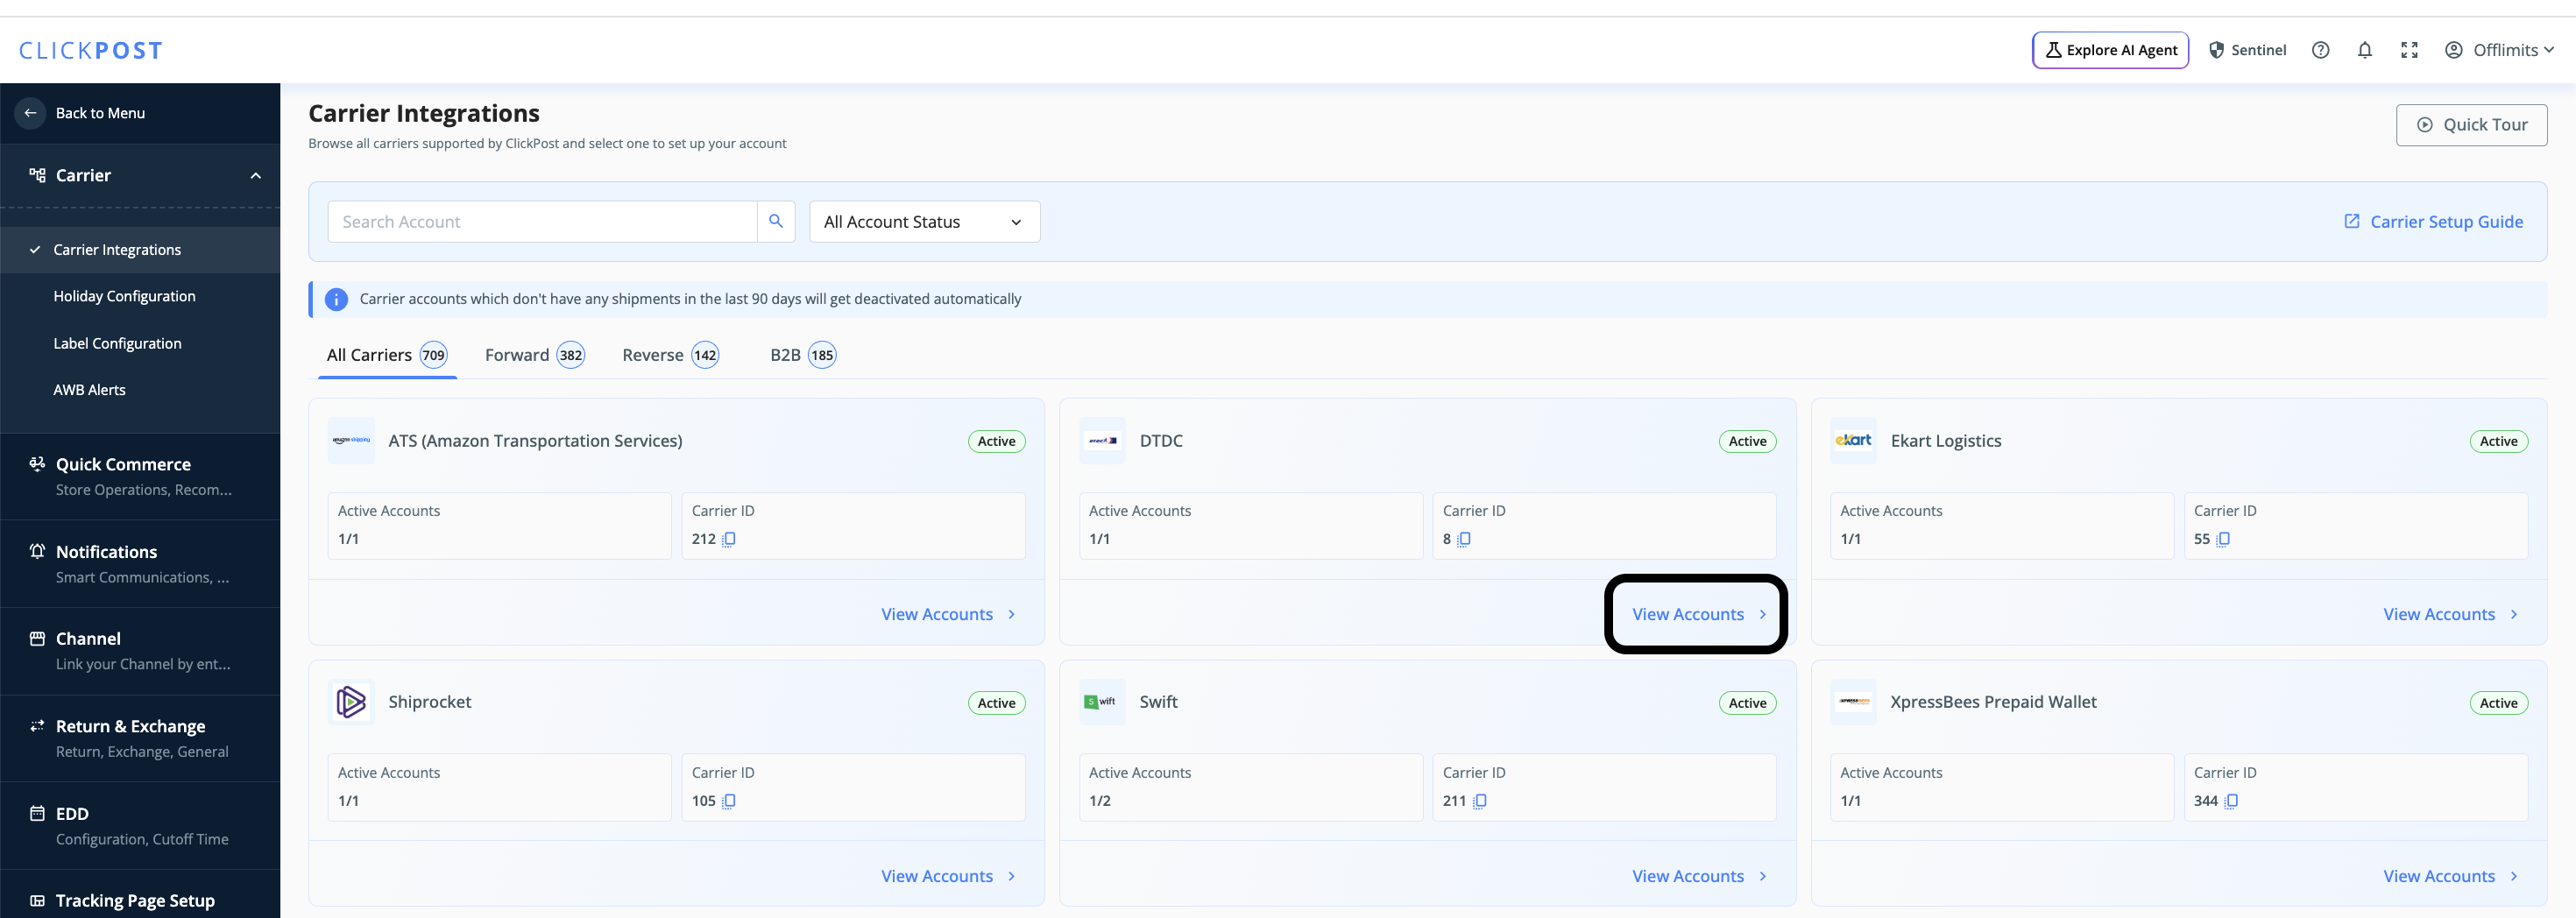Switch to the Forward carriers tab

[534, 355]
